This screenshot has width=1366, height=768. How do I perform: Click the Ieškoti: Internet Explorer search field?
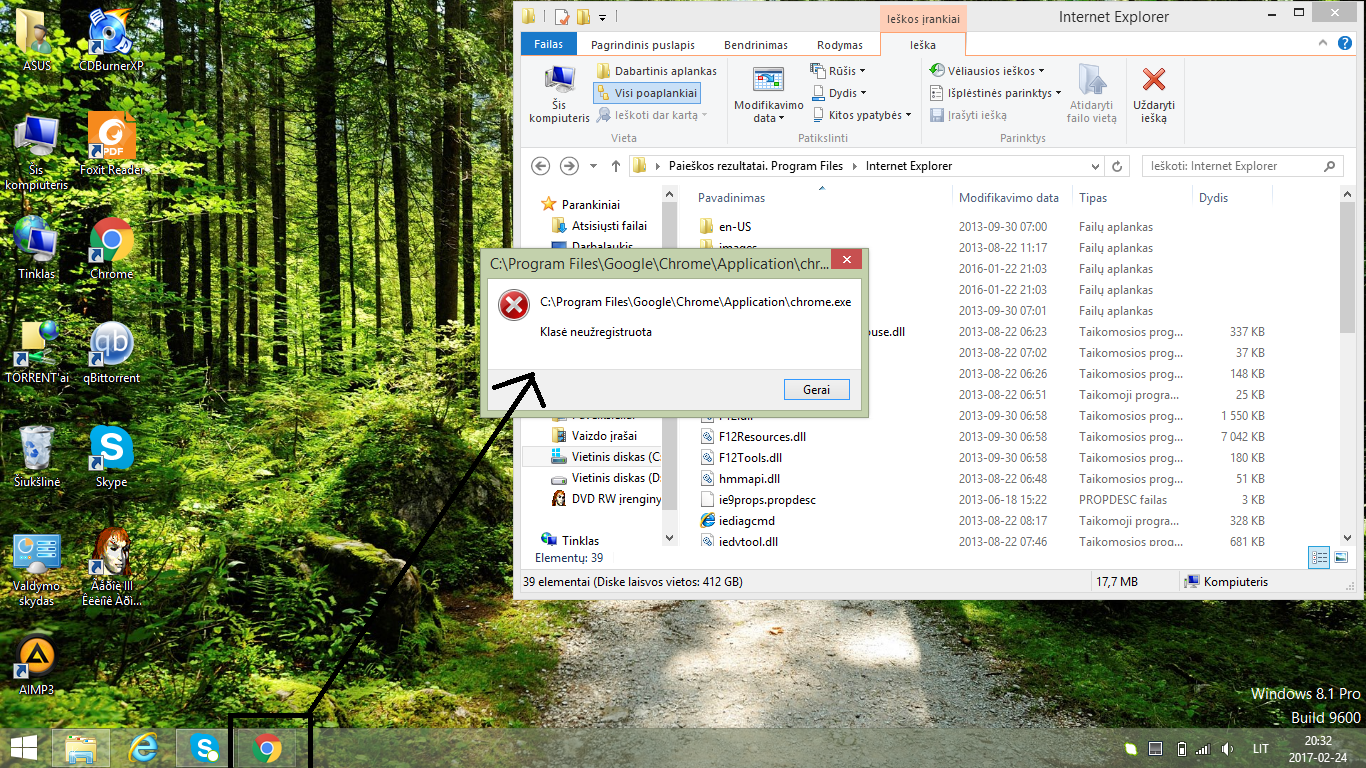point(1234,166)
